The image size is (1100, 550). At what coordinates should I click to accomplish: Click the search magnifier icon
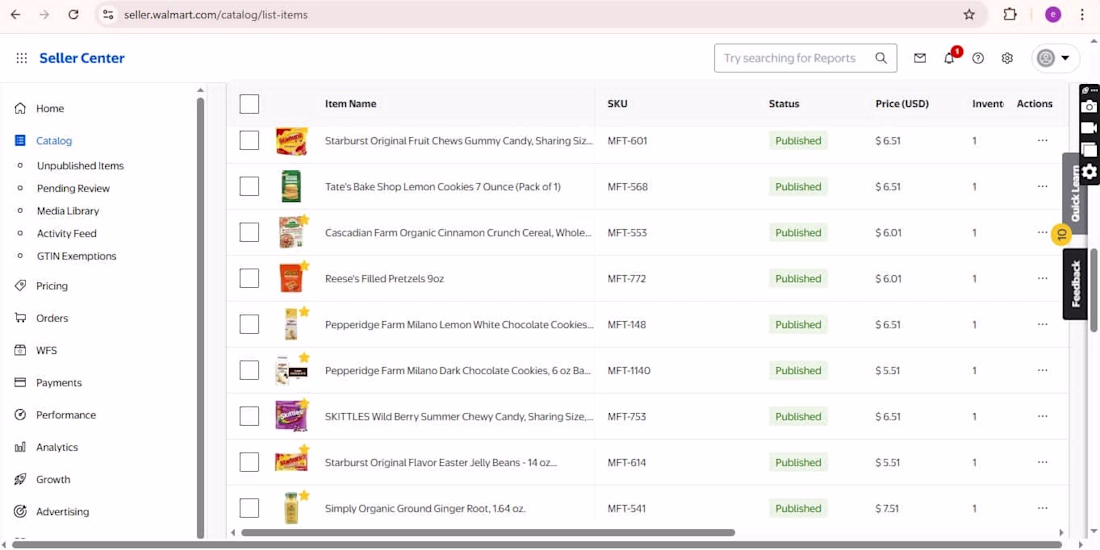click(881, 58)
